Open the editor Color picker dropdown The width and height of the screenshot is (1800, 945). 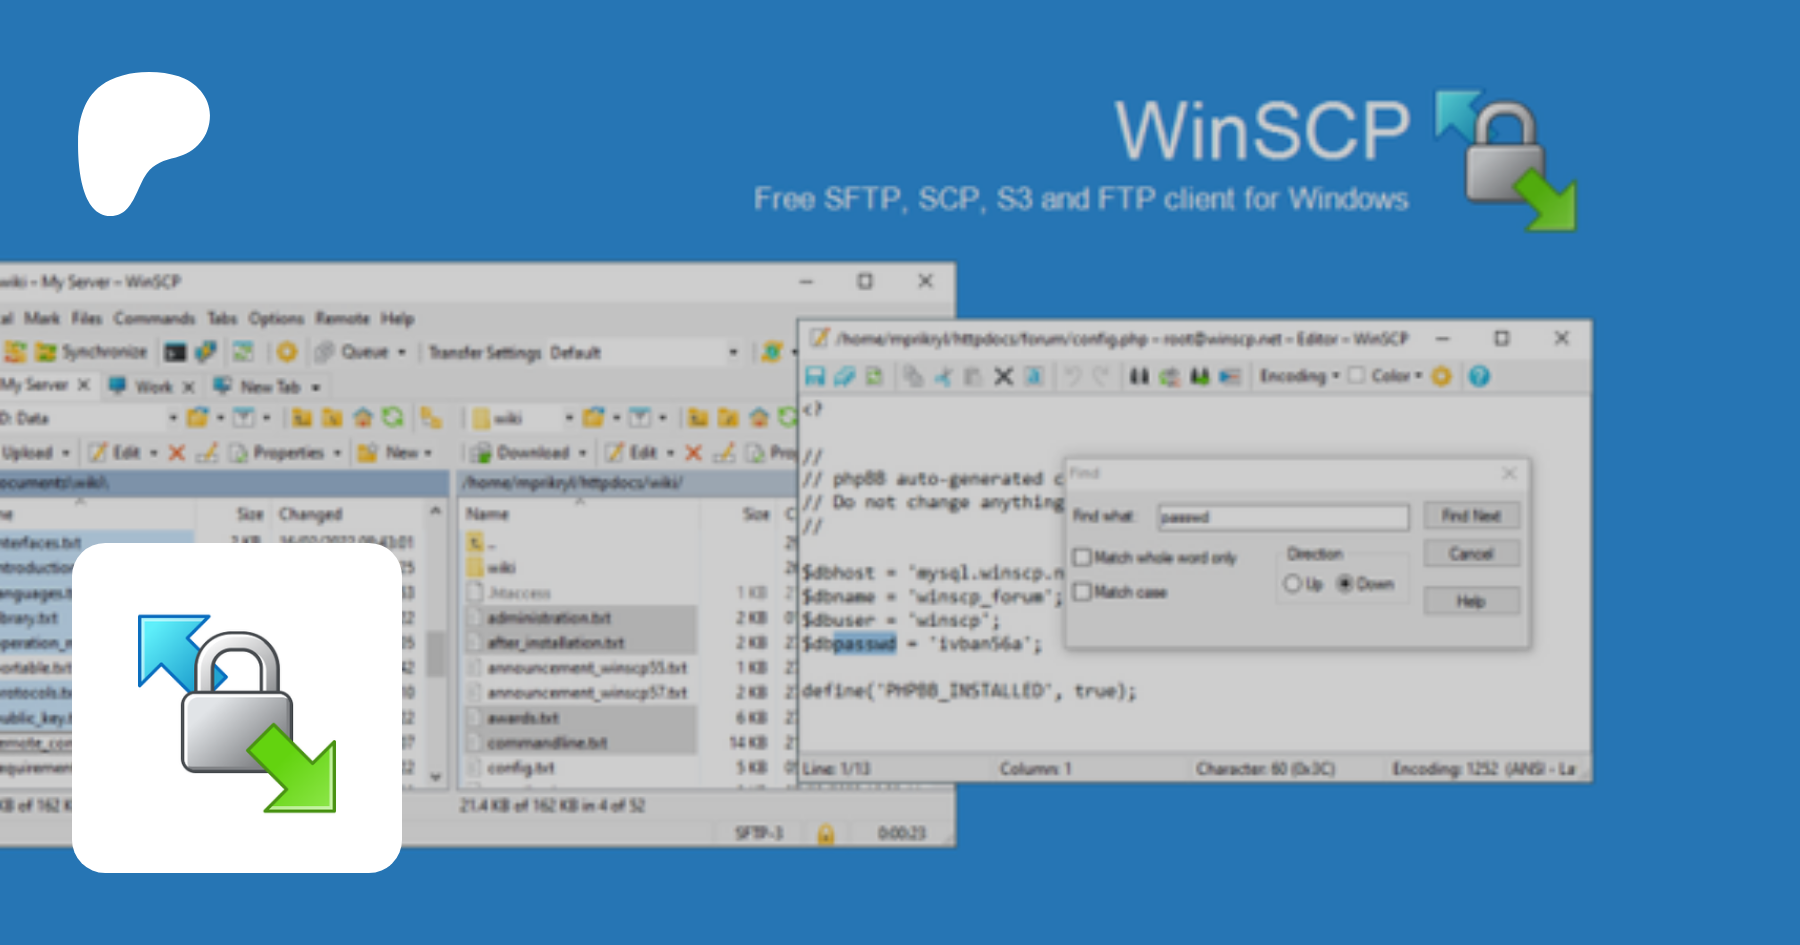[x=1396, y=376]
